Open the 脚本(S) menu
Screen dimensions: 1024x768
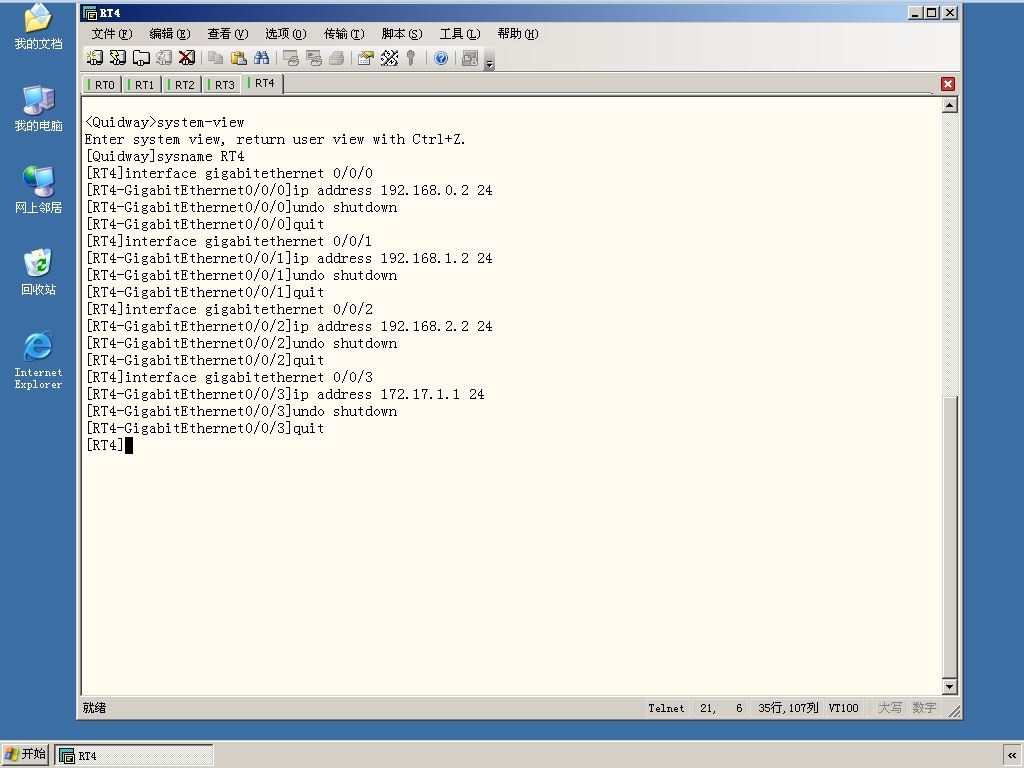coord(402,34)
